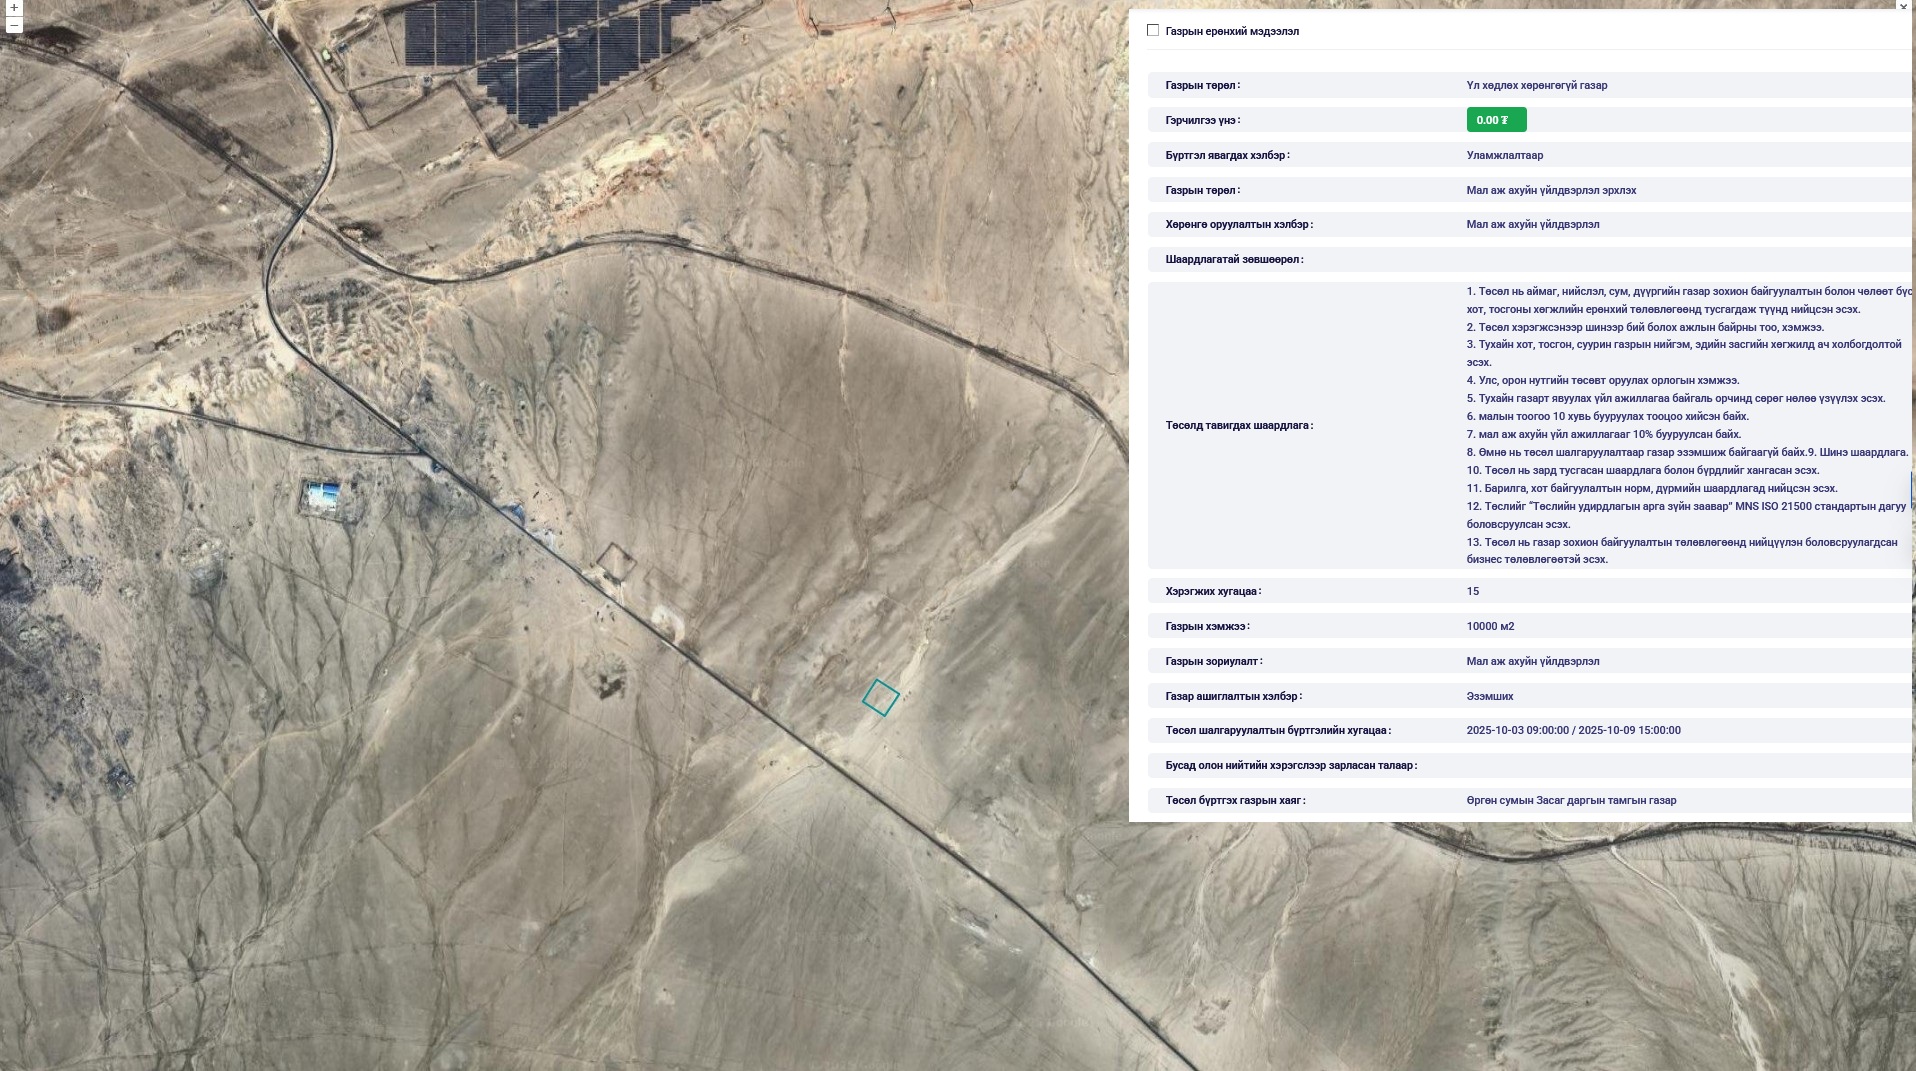Click the 'Шаардлагатай зөвшөөрөл' row
This screenshot has width=1916, height=1071.
(1234, 259)
